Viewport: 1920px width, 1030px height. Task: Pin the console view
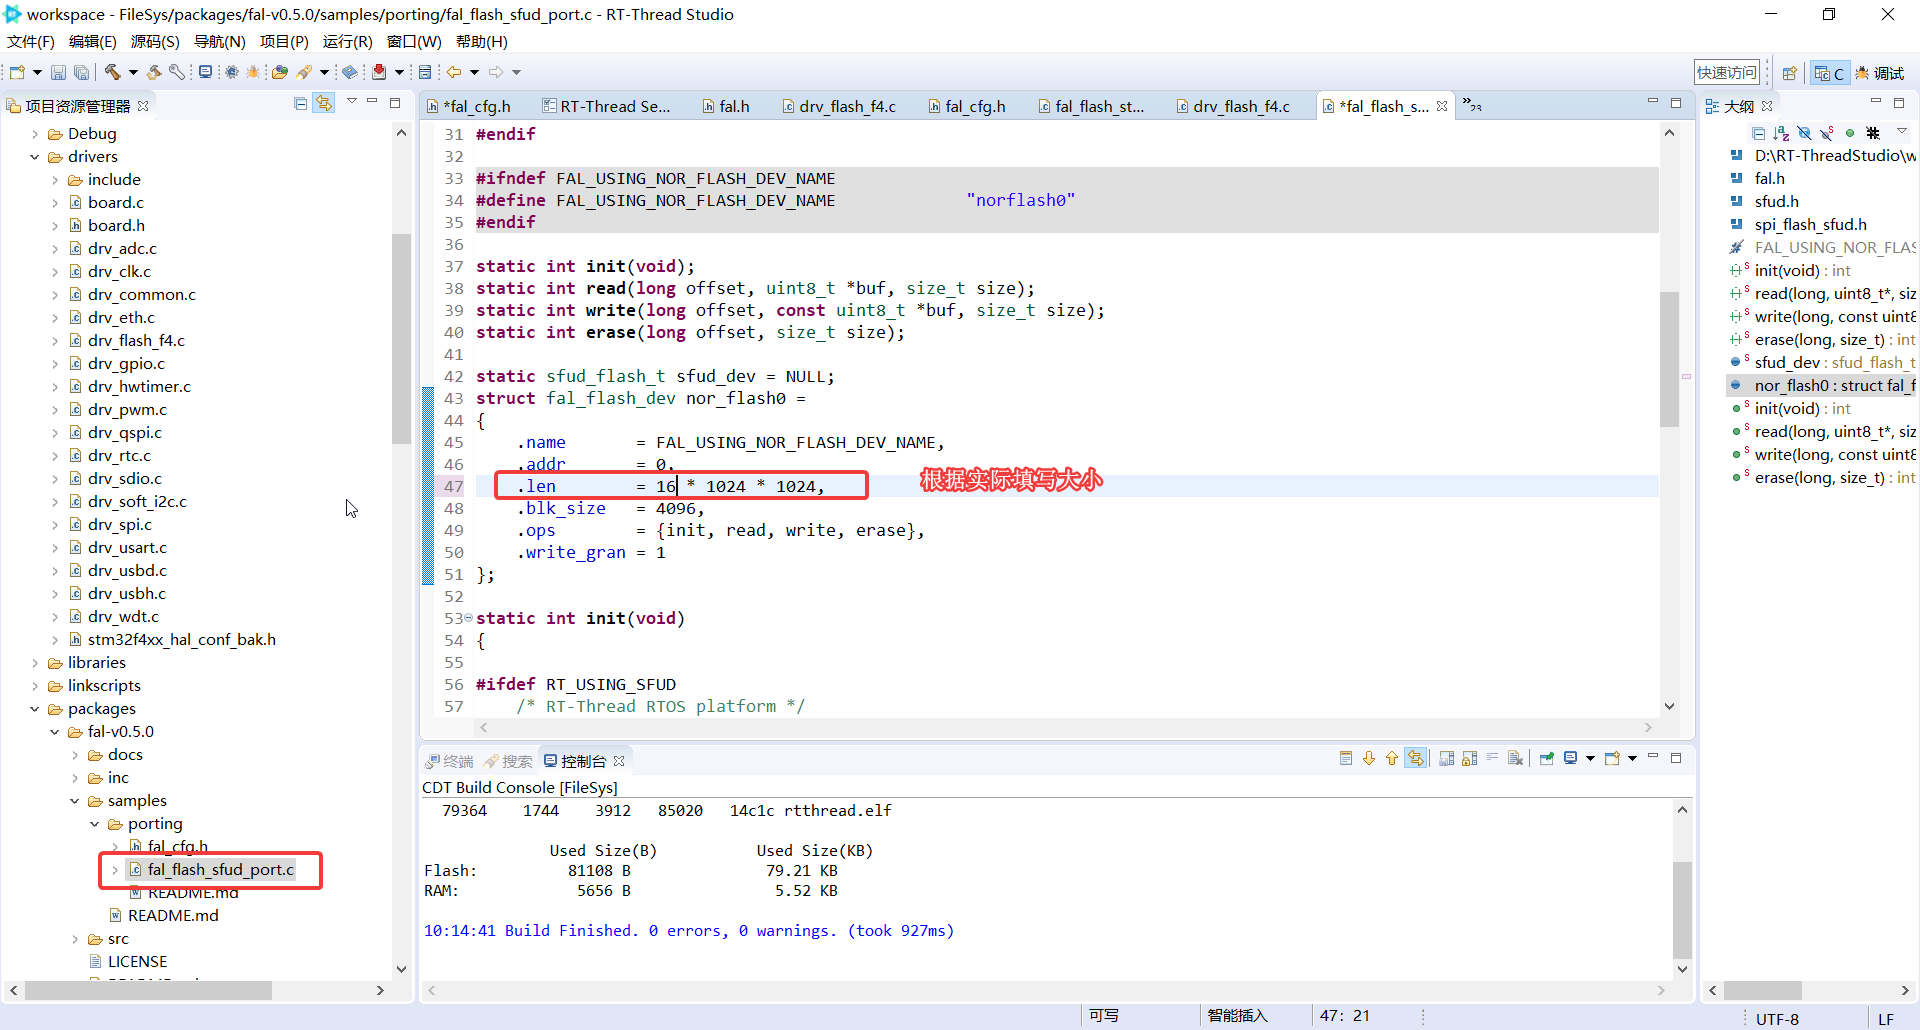1547,758
